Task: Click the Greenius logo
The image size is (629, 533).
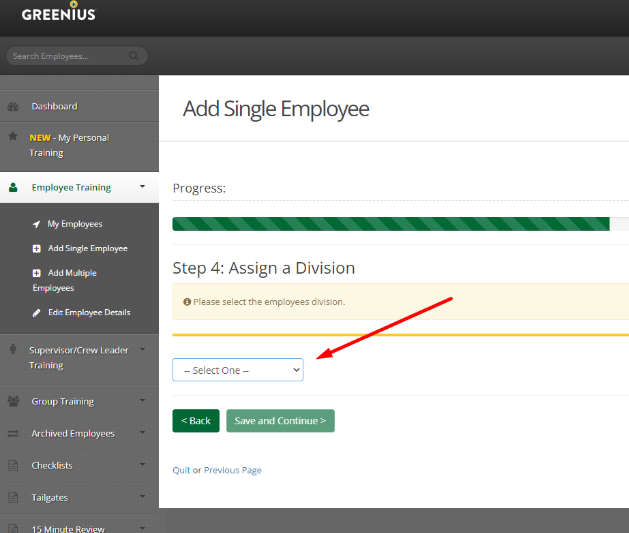Action: click(x=59, y=11)
